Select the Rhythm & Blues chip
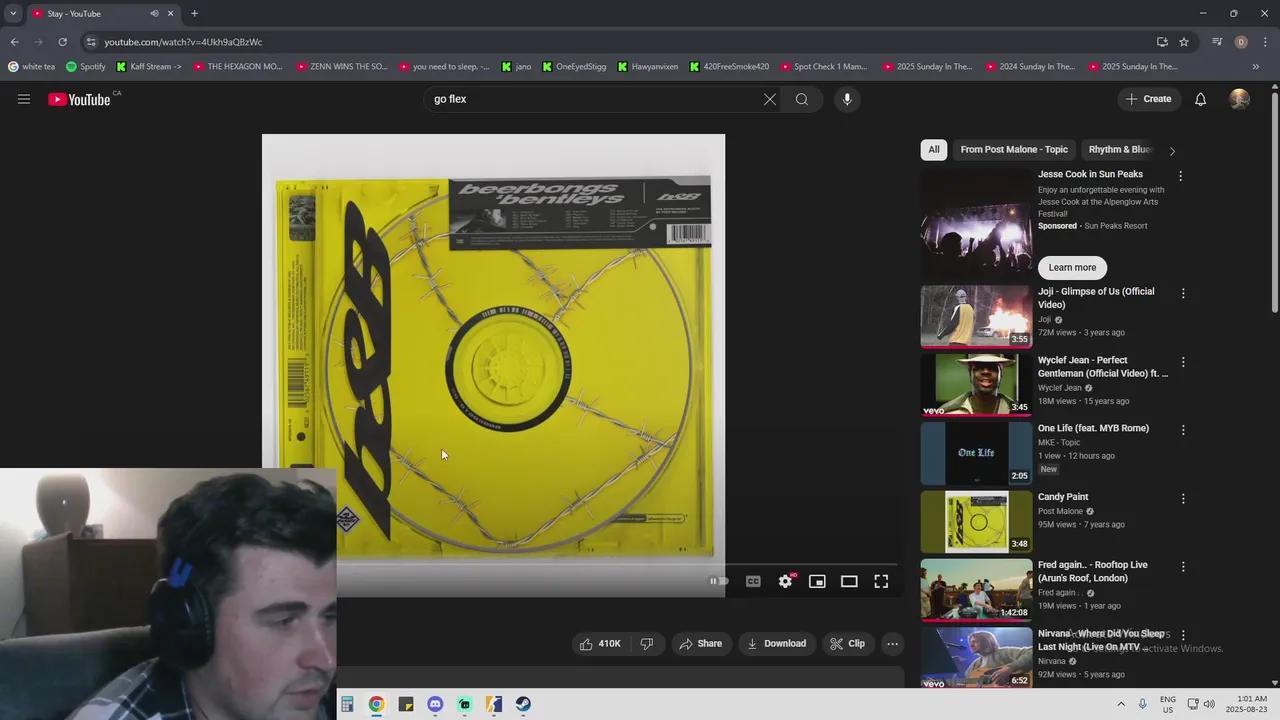This screenshot has width=1280, height=720. coord(1121,150)
